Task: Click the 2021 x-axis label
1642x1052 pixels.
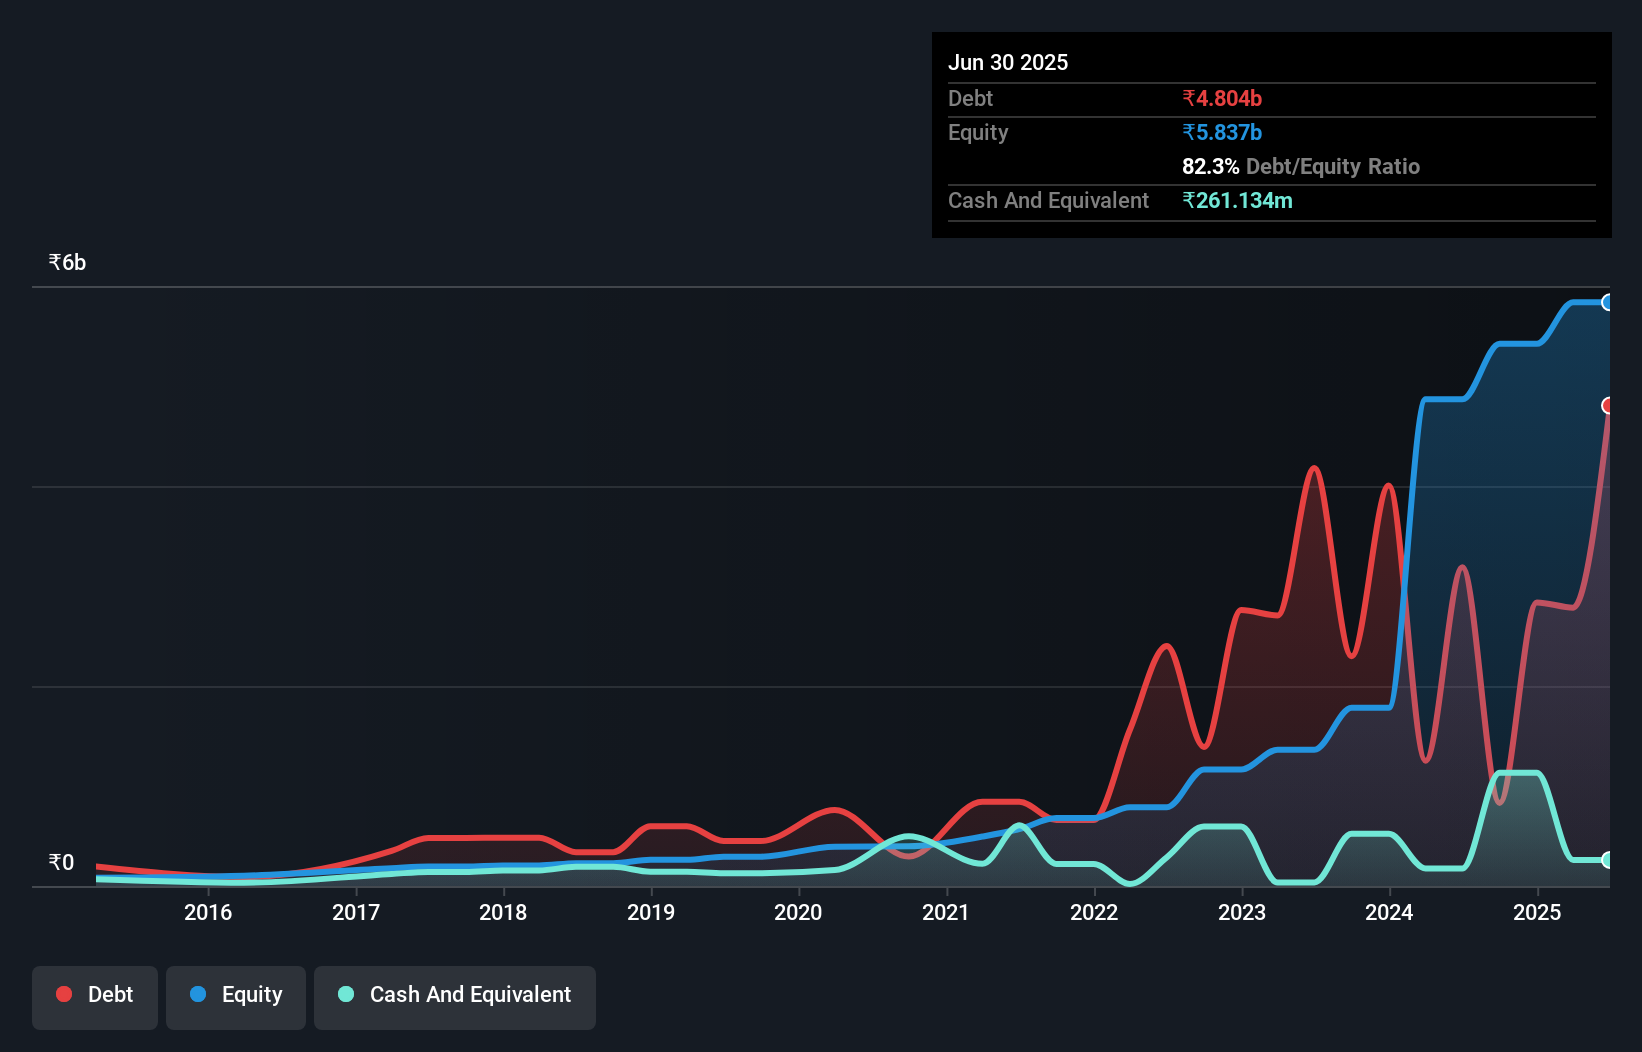Action: 946,912
